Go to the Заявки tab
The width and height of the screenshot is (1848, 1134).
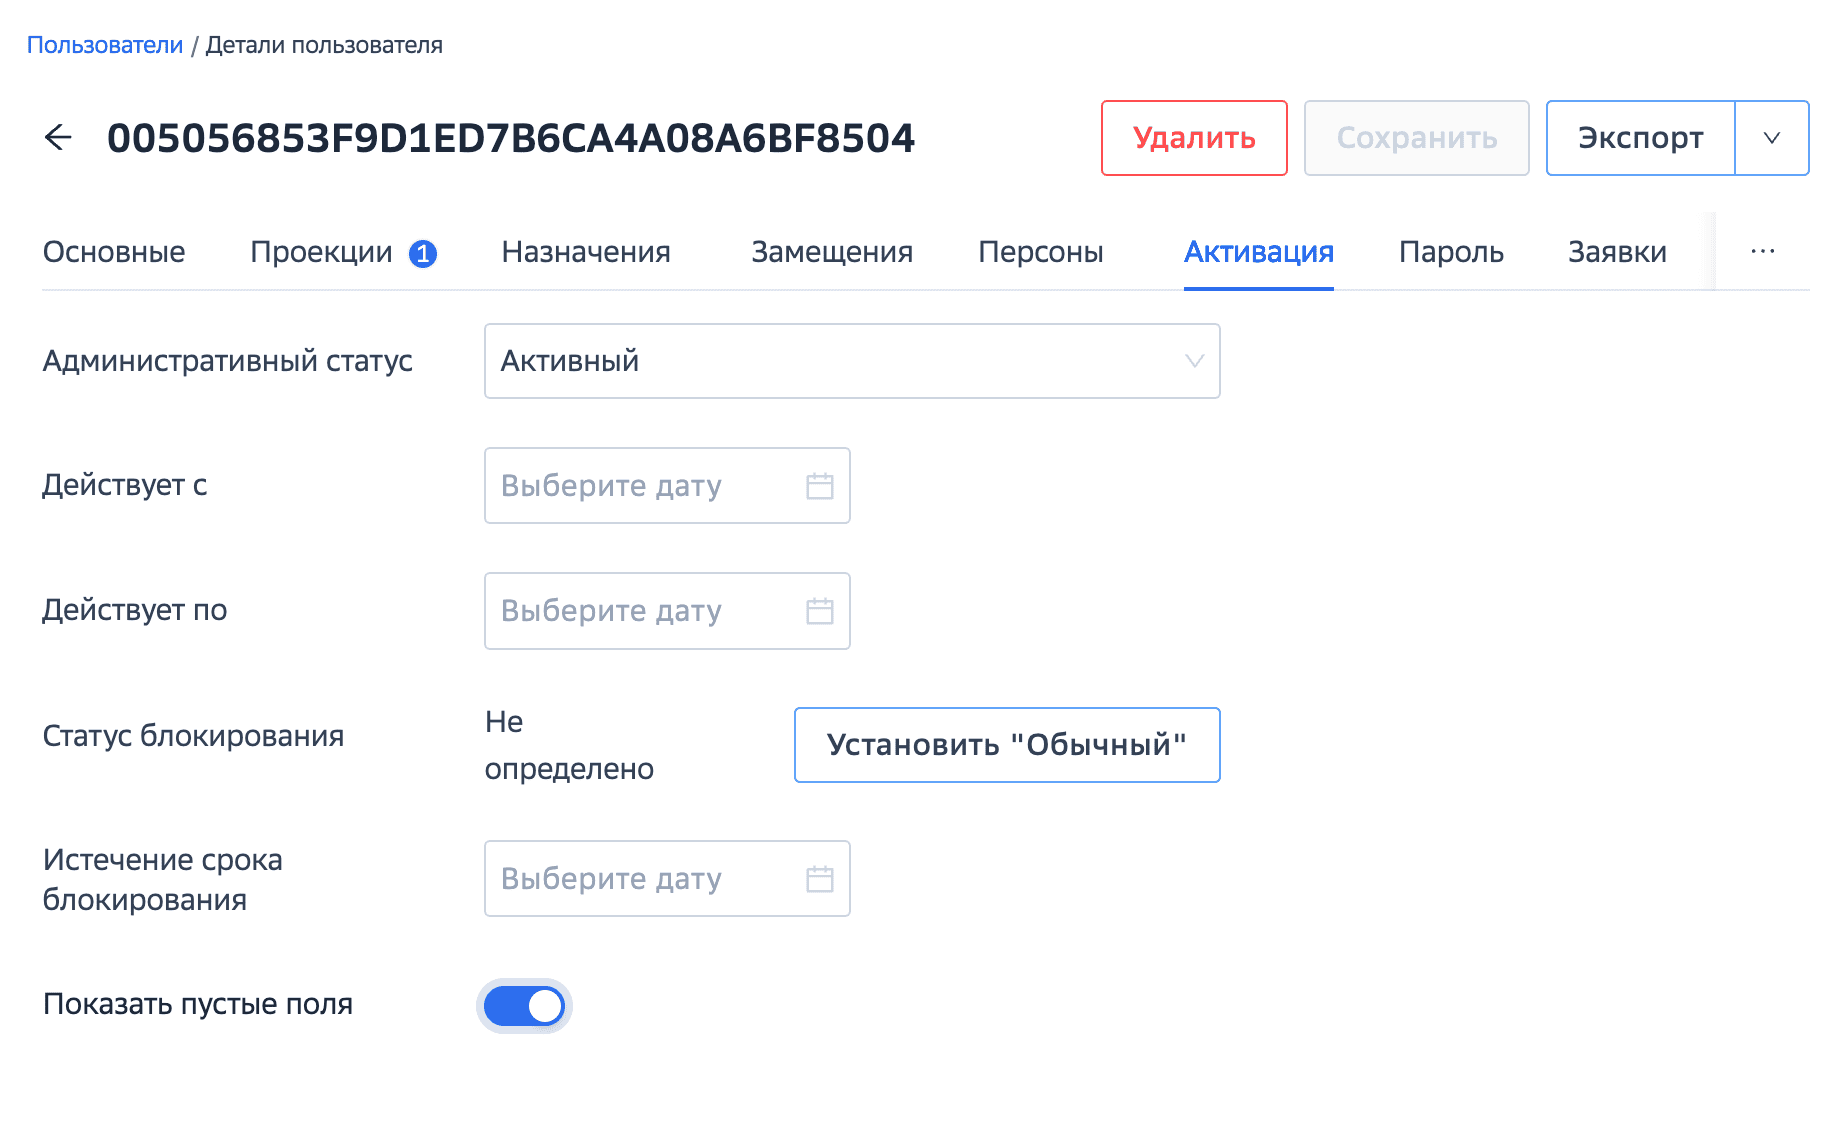click(1617, 252)
